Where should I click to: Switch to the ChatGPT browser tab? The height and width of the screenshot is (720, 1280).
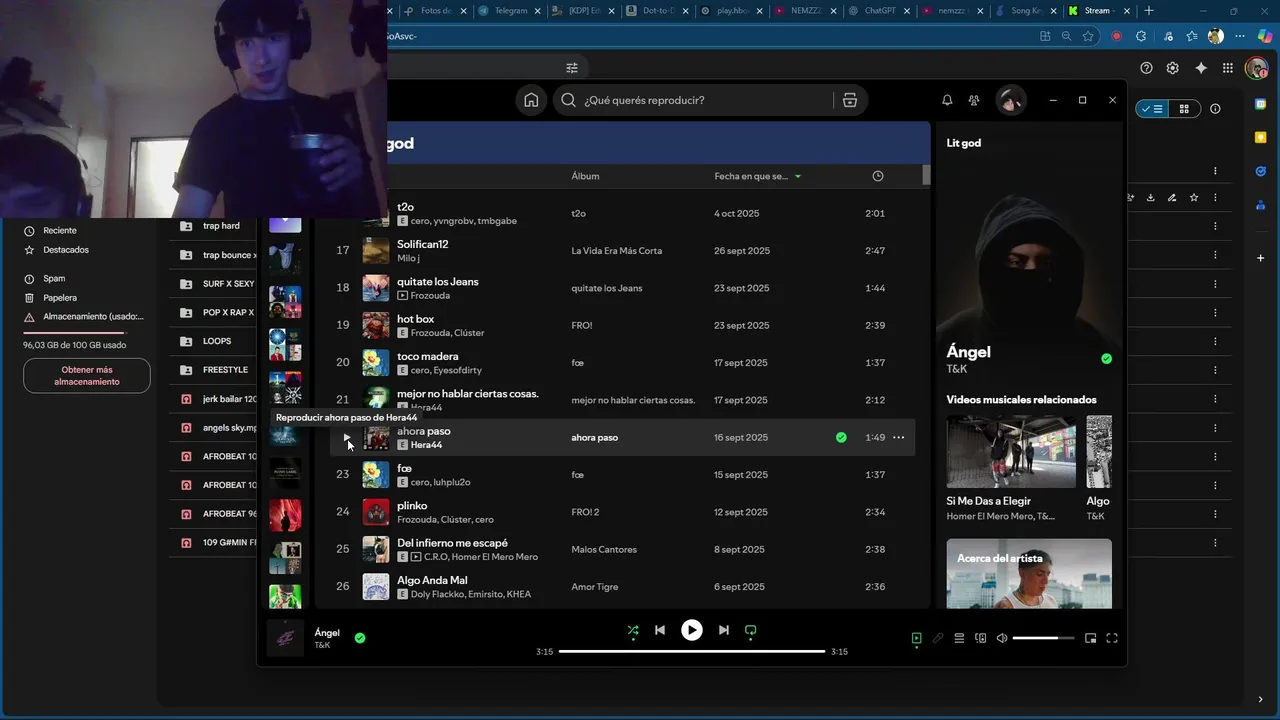coord(880,11)
